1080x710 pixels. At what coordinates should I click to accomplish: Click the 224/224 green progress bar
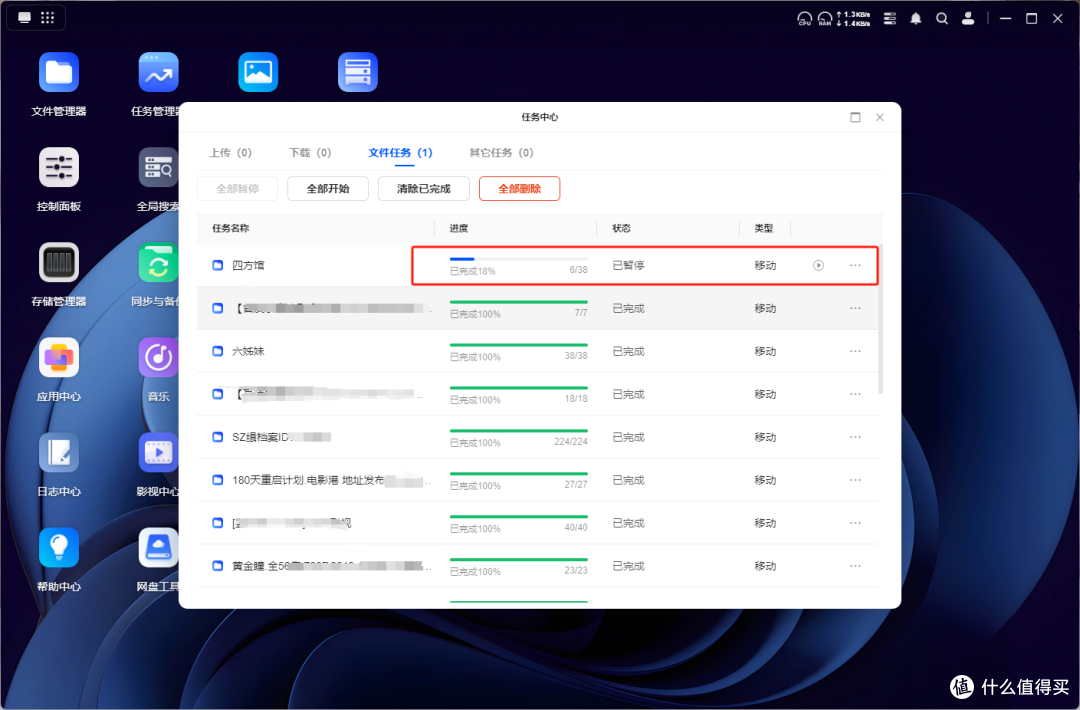[519, 431]
